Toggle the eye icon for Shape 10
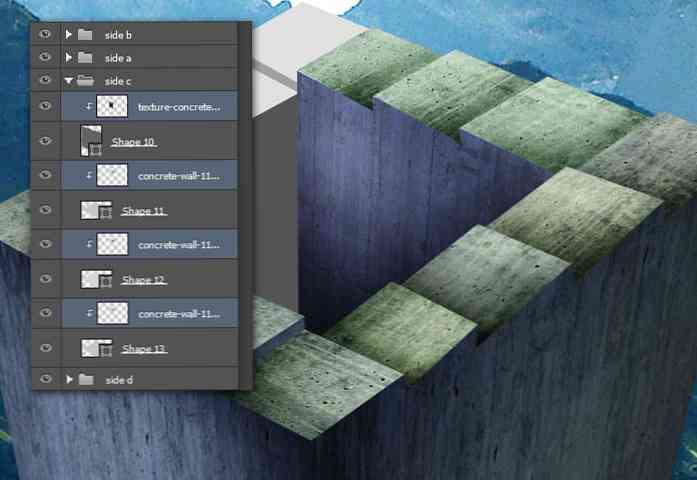697x480 pixels. coord(45,140)
